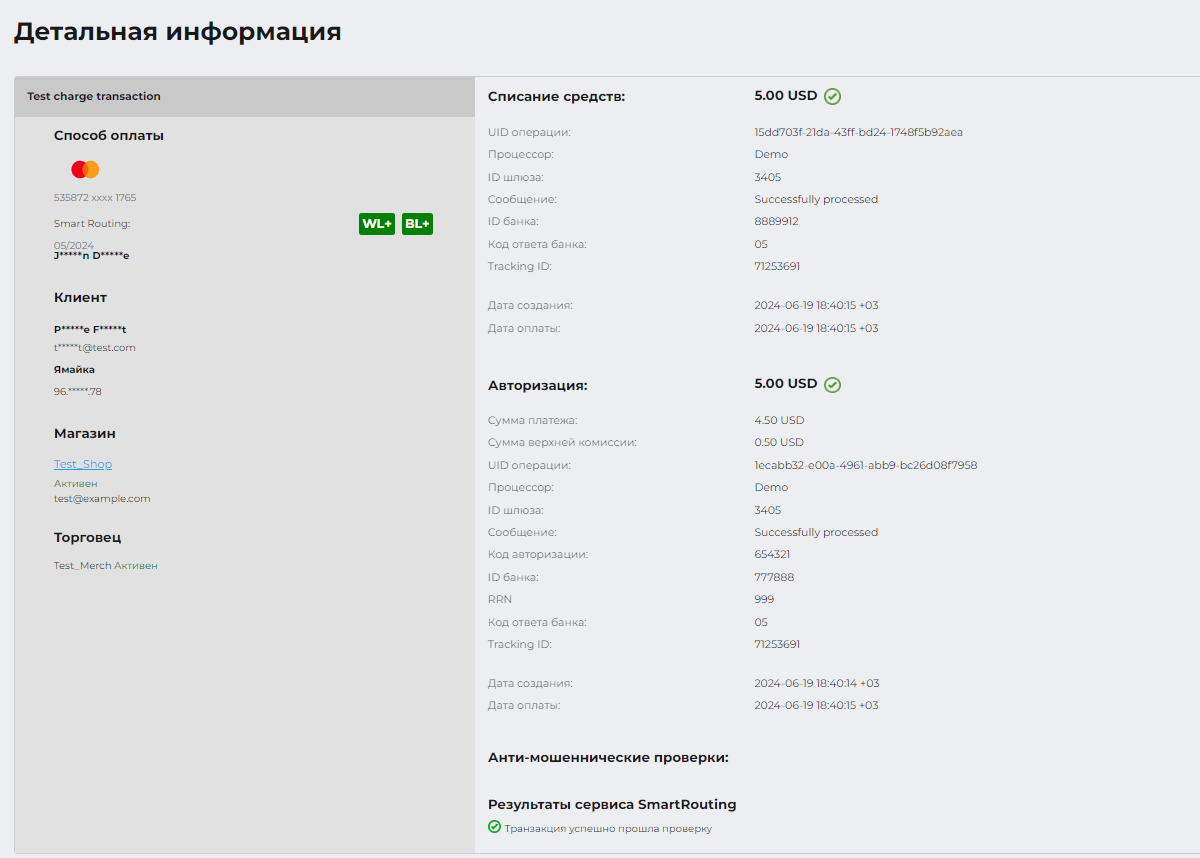Click SmartRouting success check icon

click(494, 827)
